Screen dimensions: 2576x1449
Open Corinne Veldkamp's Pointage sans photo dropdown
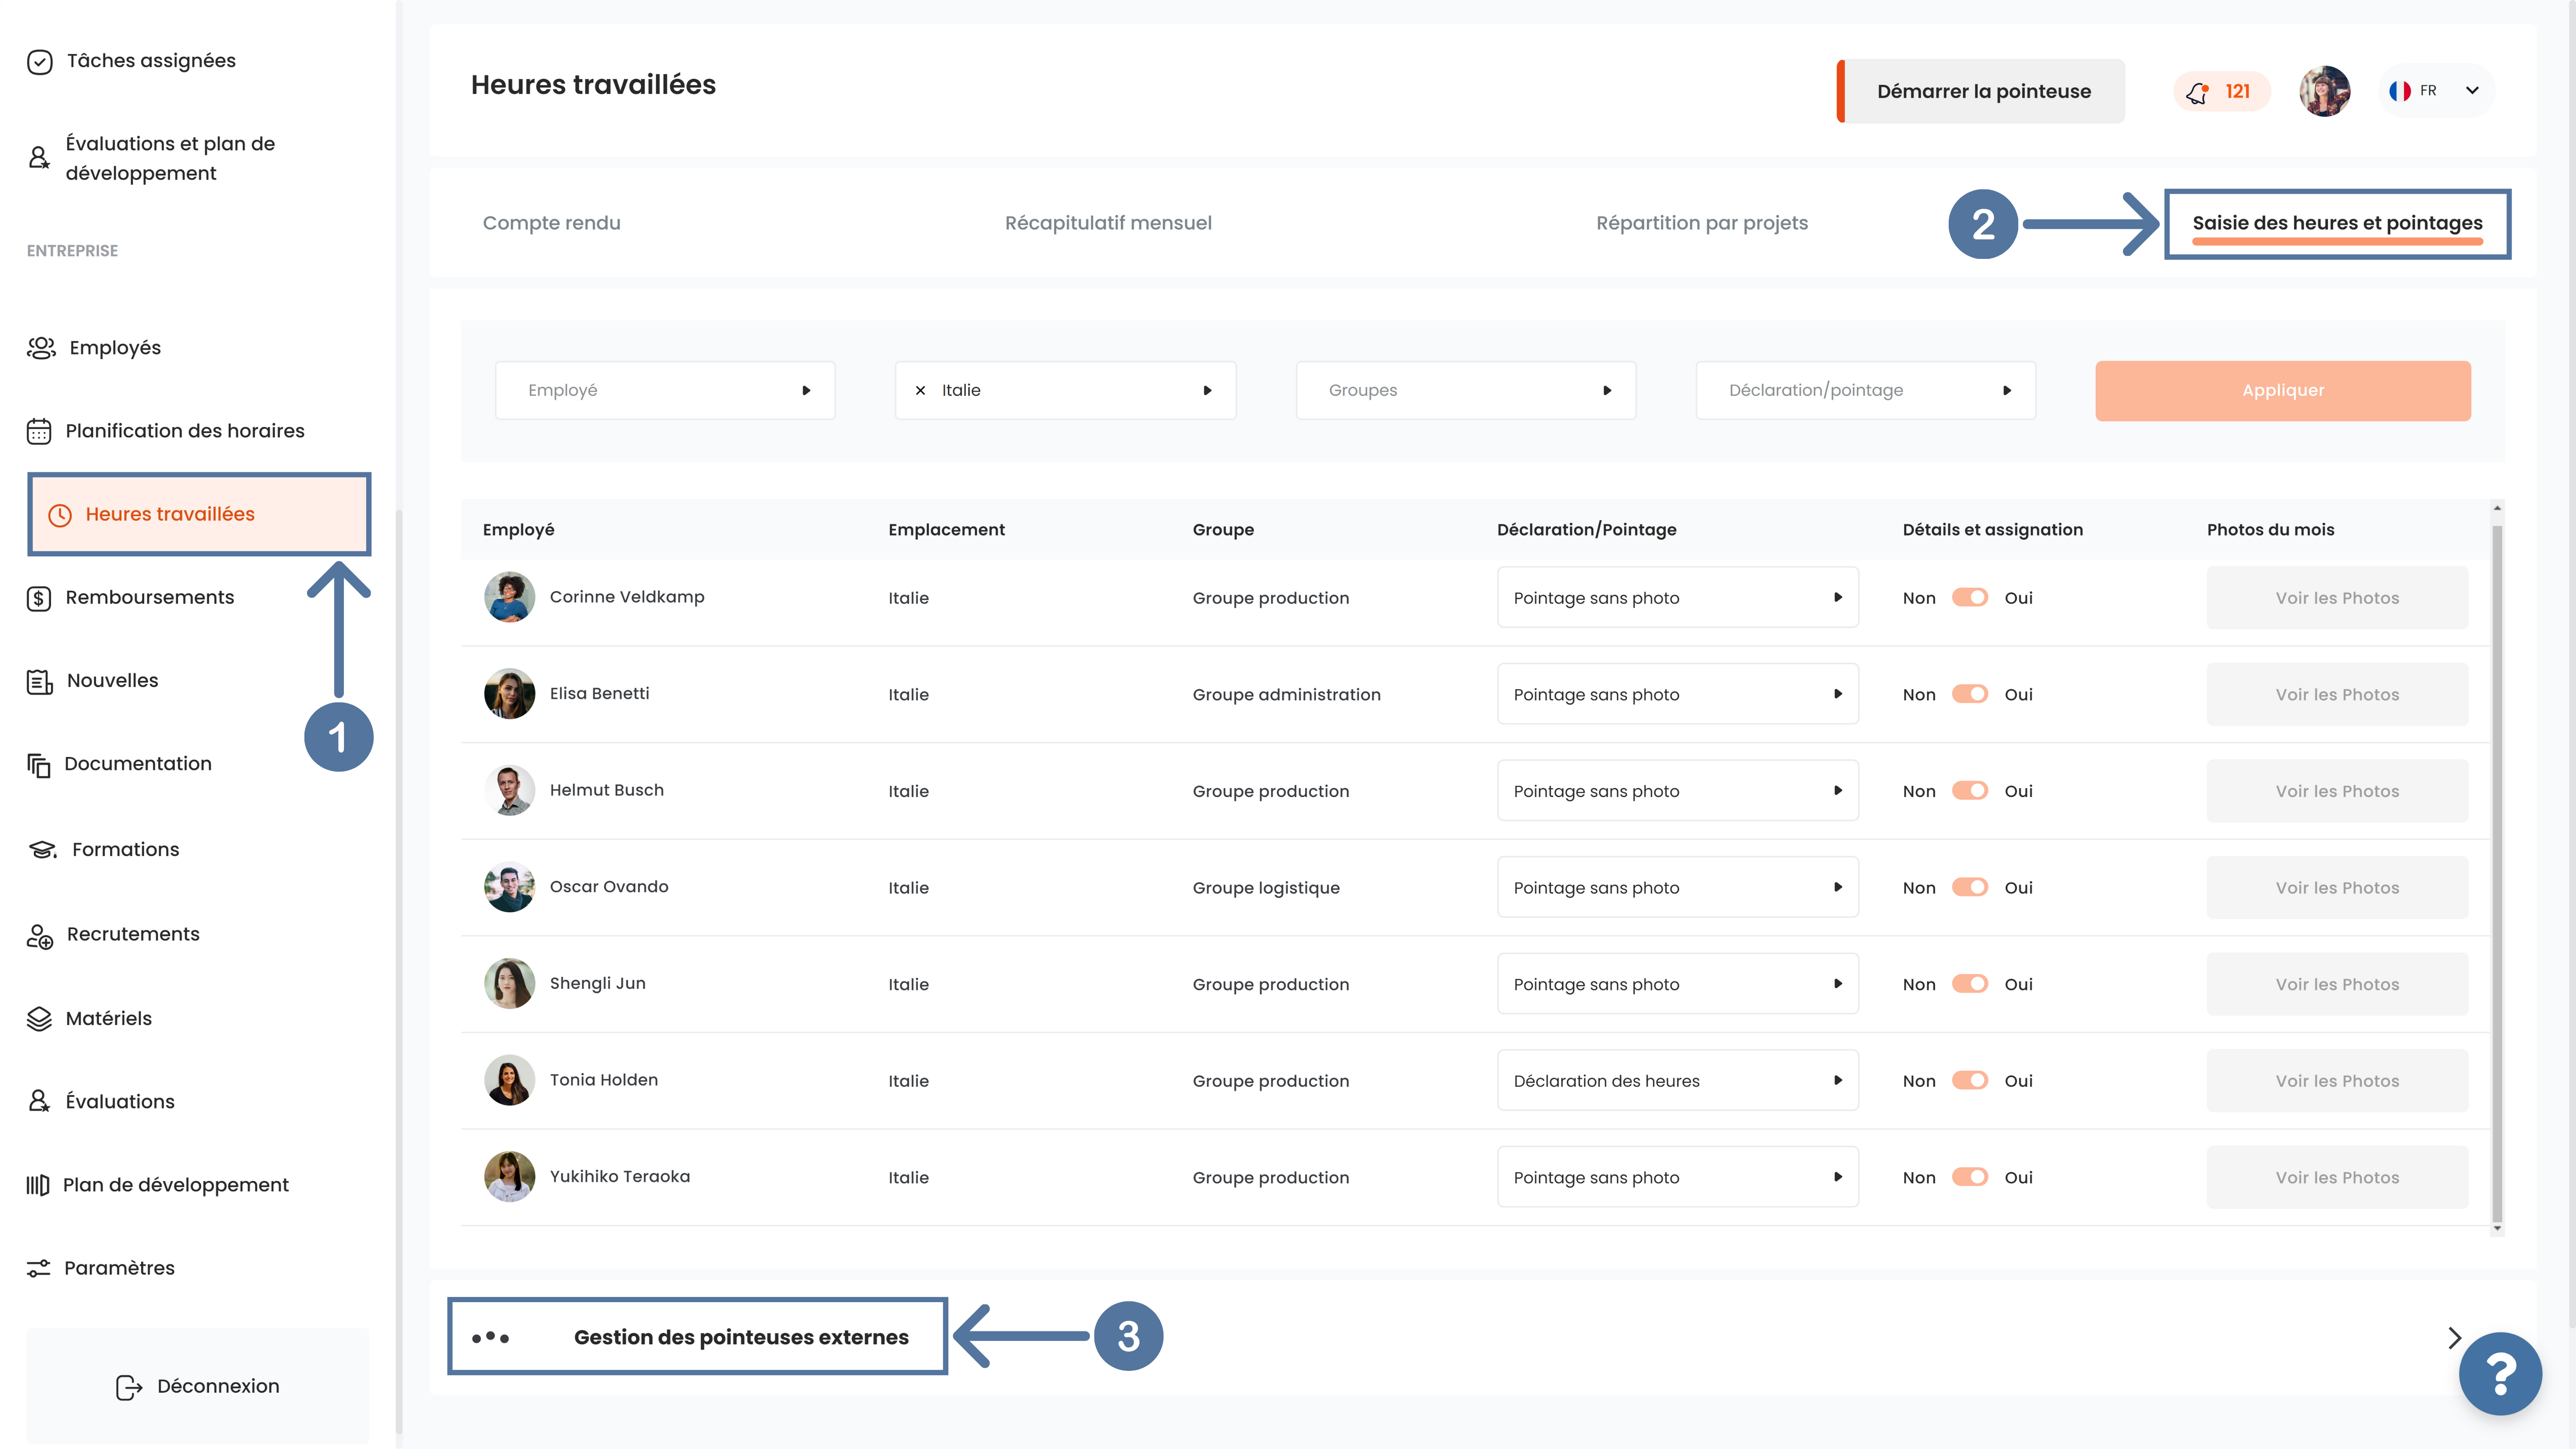tap(1678, 597)
